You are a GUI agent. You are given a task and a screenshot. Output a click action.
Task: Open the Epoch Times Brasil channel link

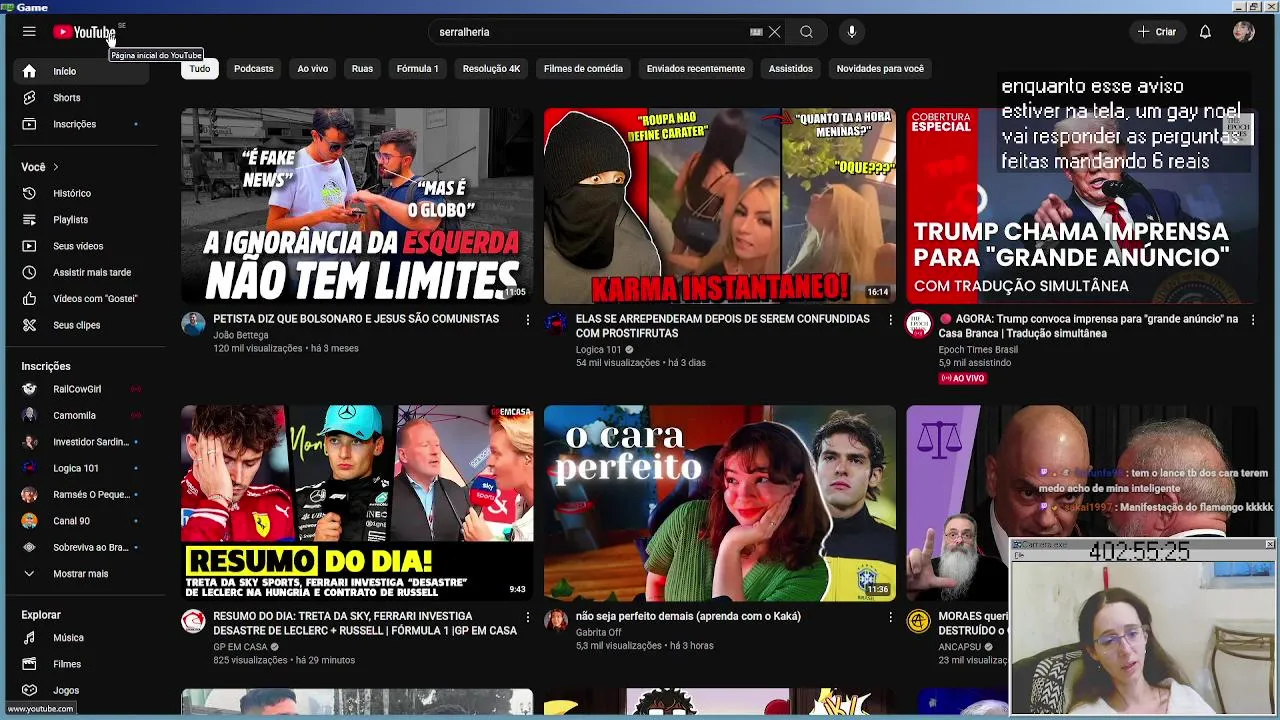(978, 350)
